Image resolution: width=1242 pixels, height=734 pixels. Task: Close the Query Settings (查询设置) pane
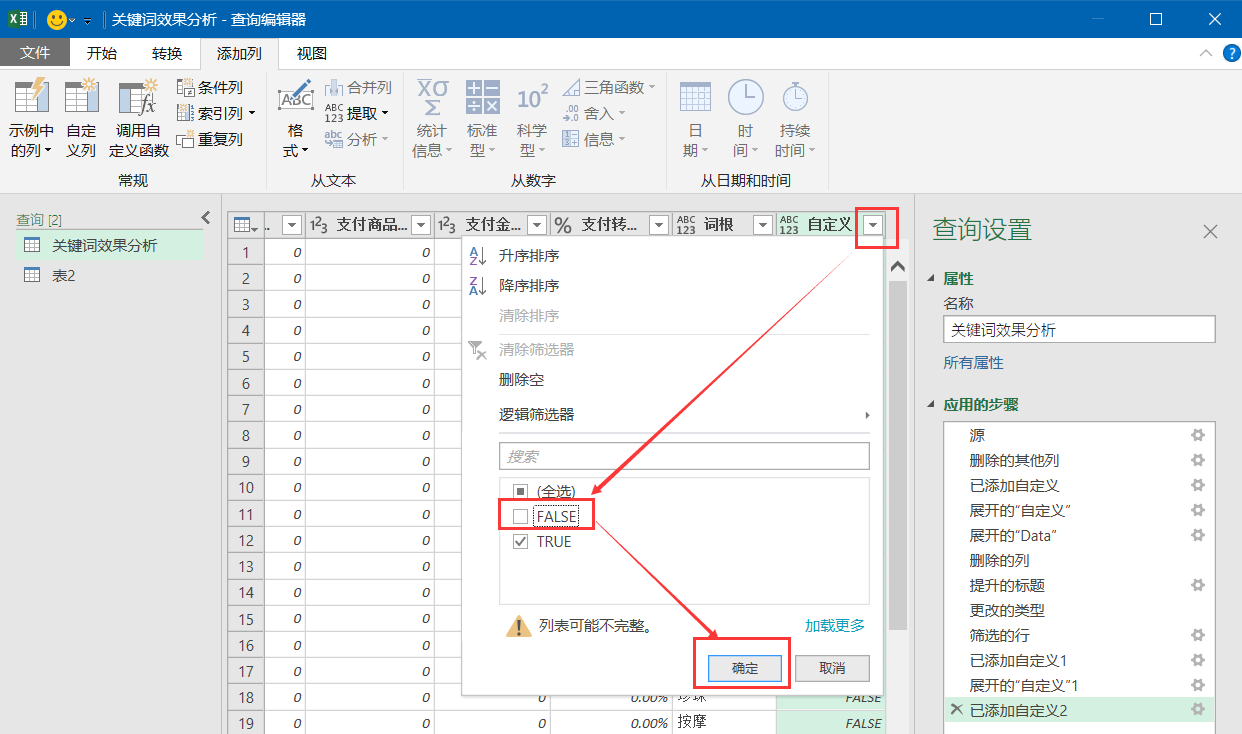(1210, 231)
